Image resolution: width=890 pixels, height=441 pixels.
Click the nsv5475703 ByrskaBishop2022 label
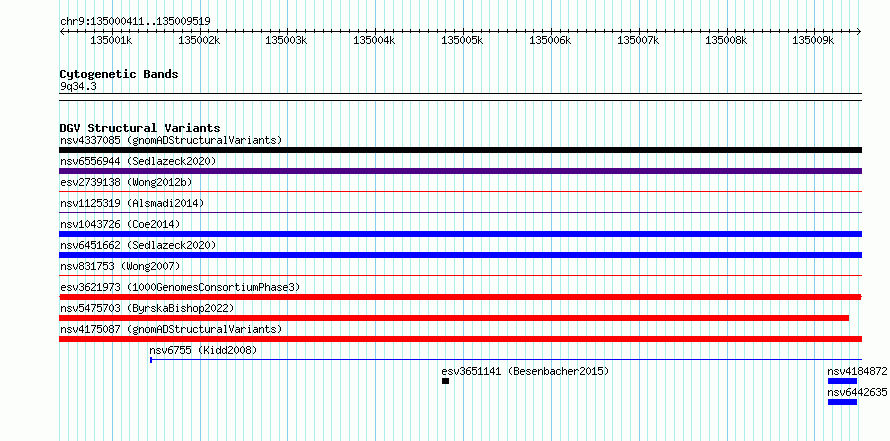pos(147,308)
